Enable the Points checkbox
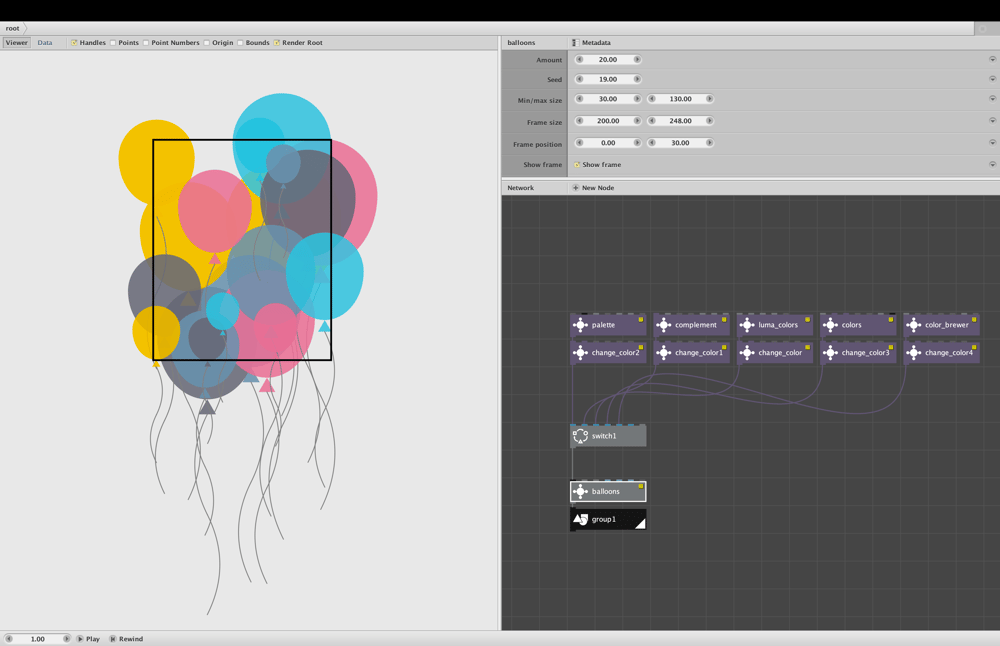Screen dimensions: 1000x646 pyautogui.click(x=113, y=43)
